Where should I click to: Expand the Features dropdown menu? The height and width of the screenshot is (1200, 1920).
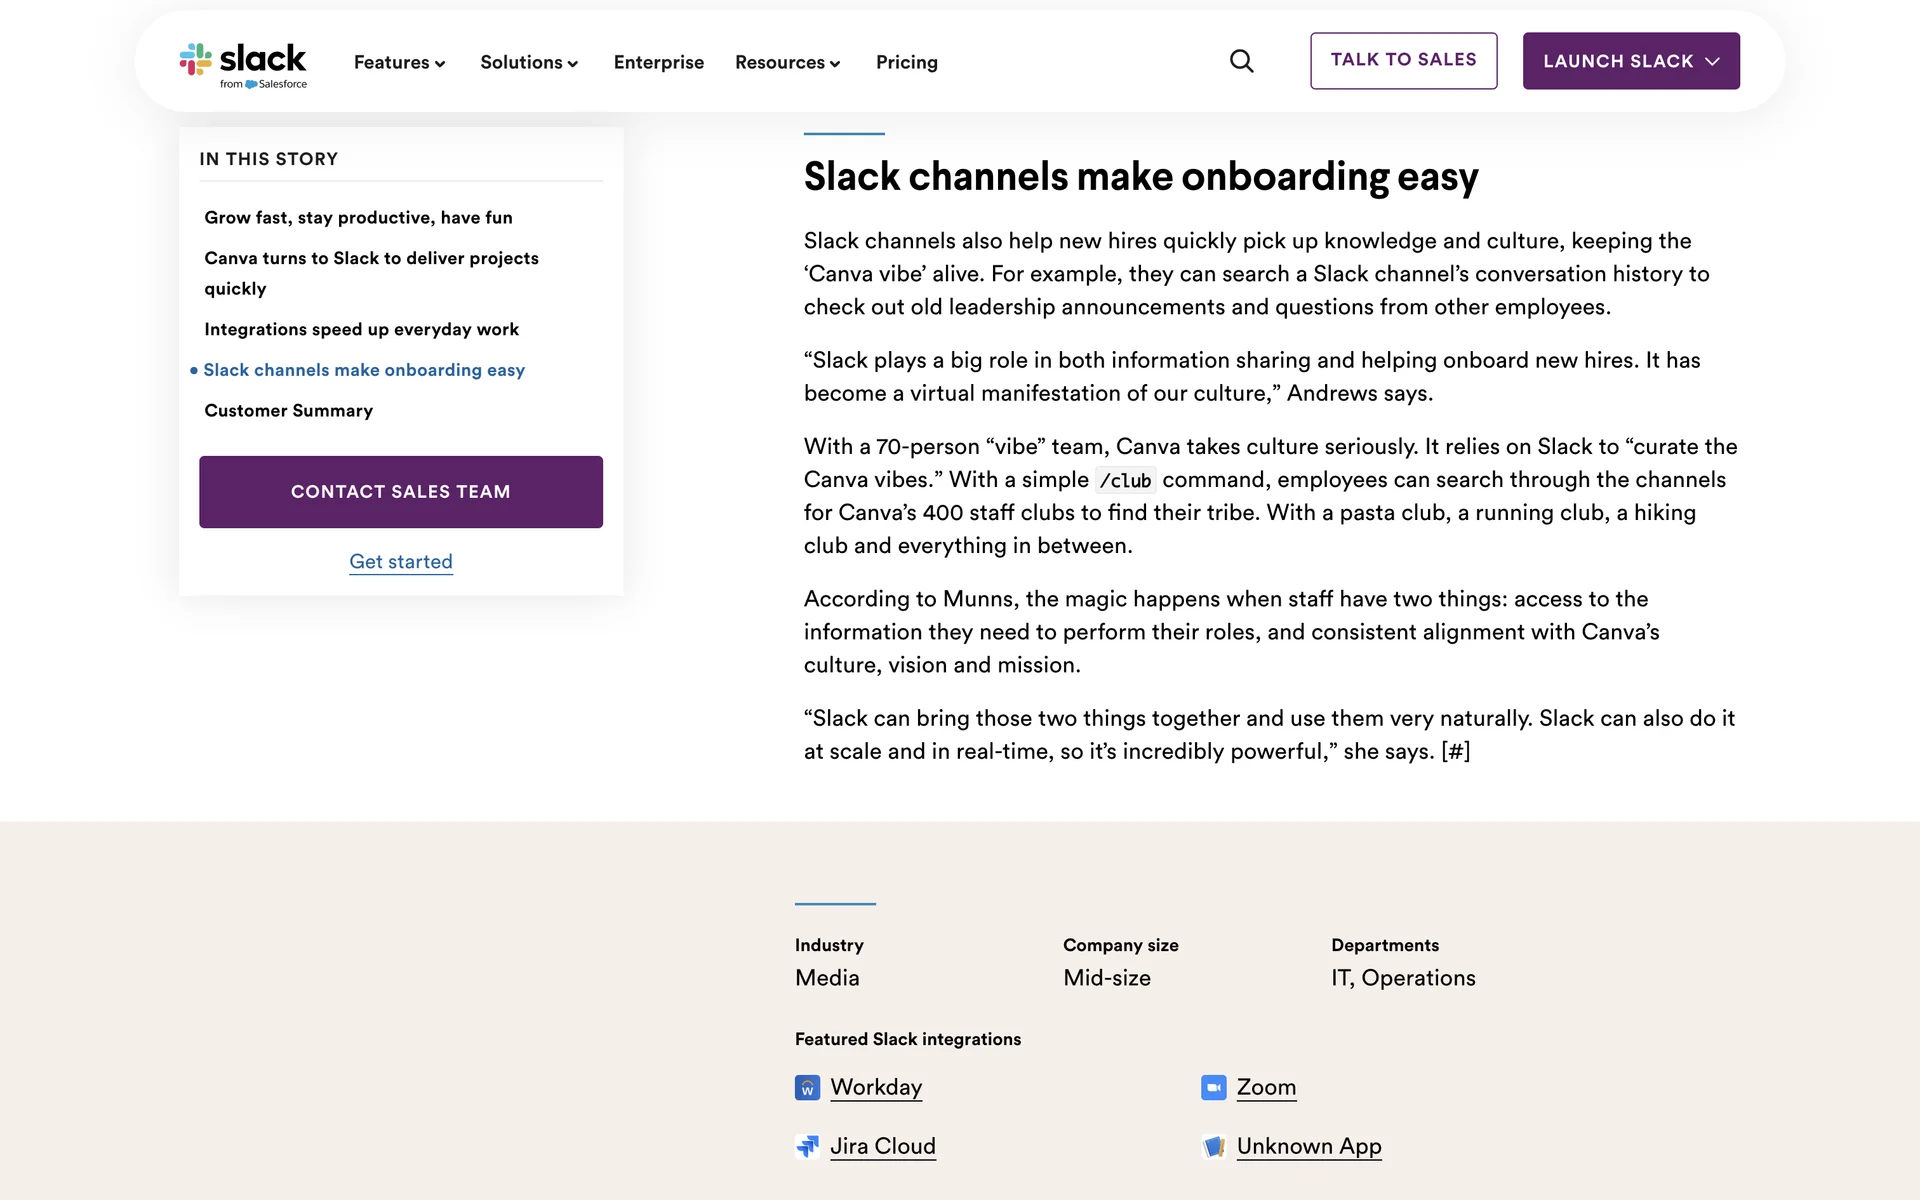coord(399,62)
